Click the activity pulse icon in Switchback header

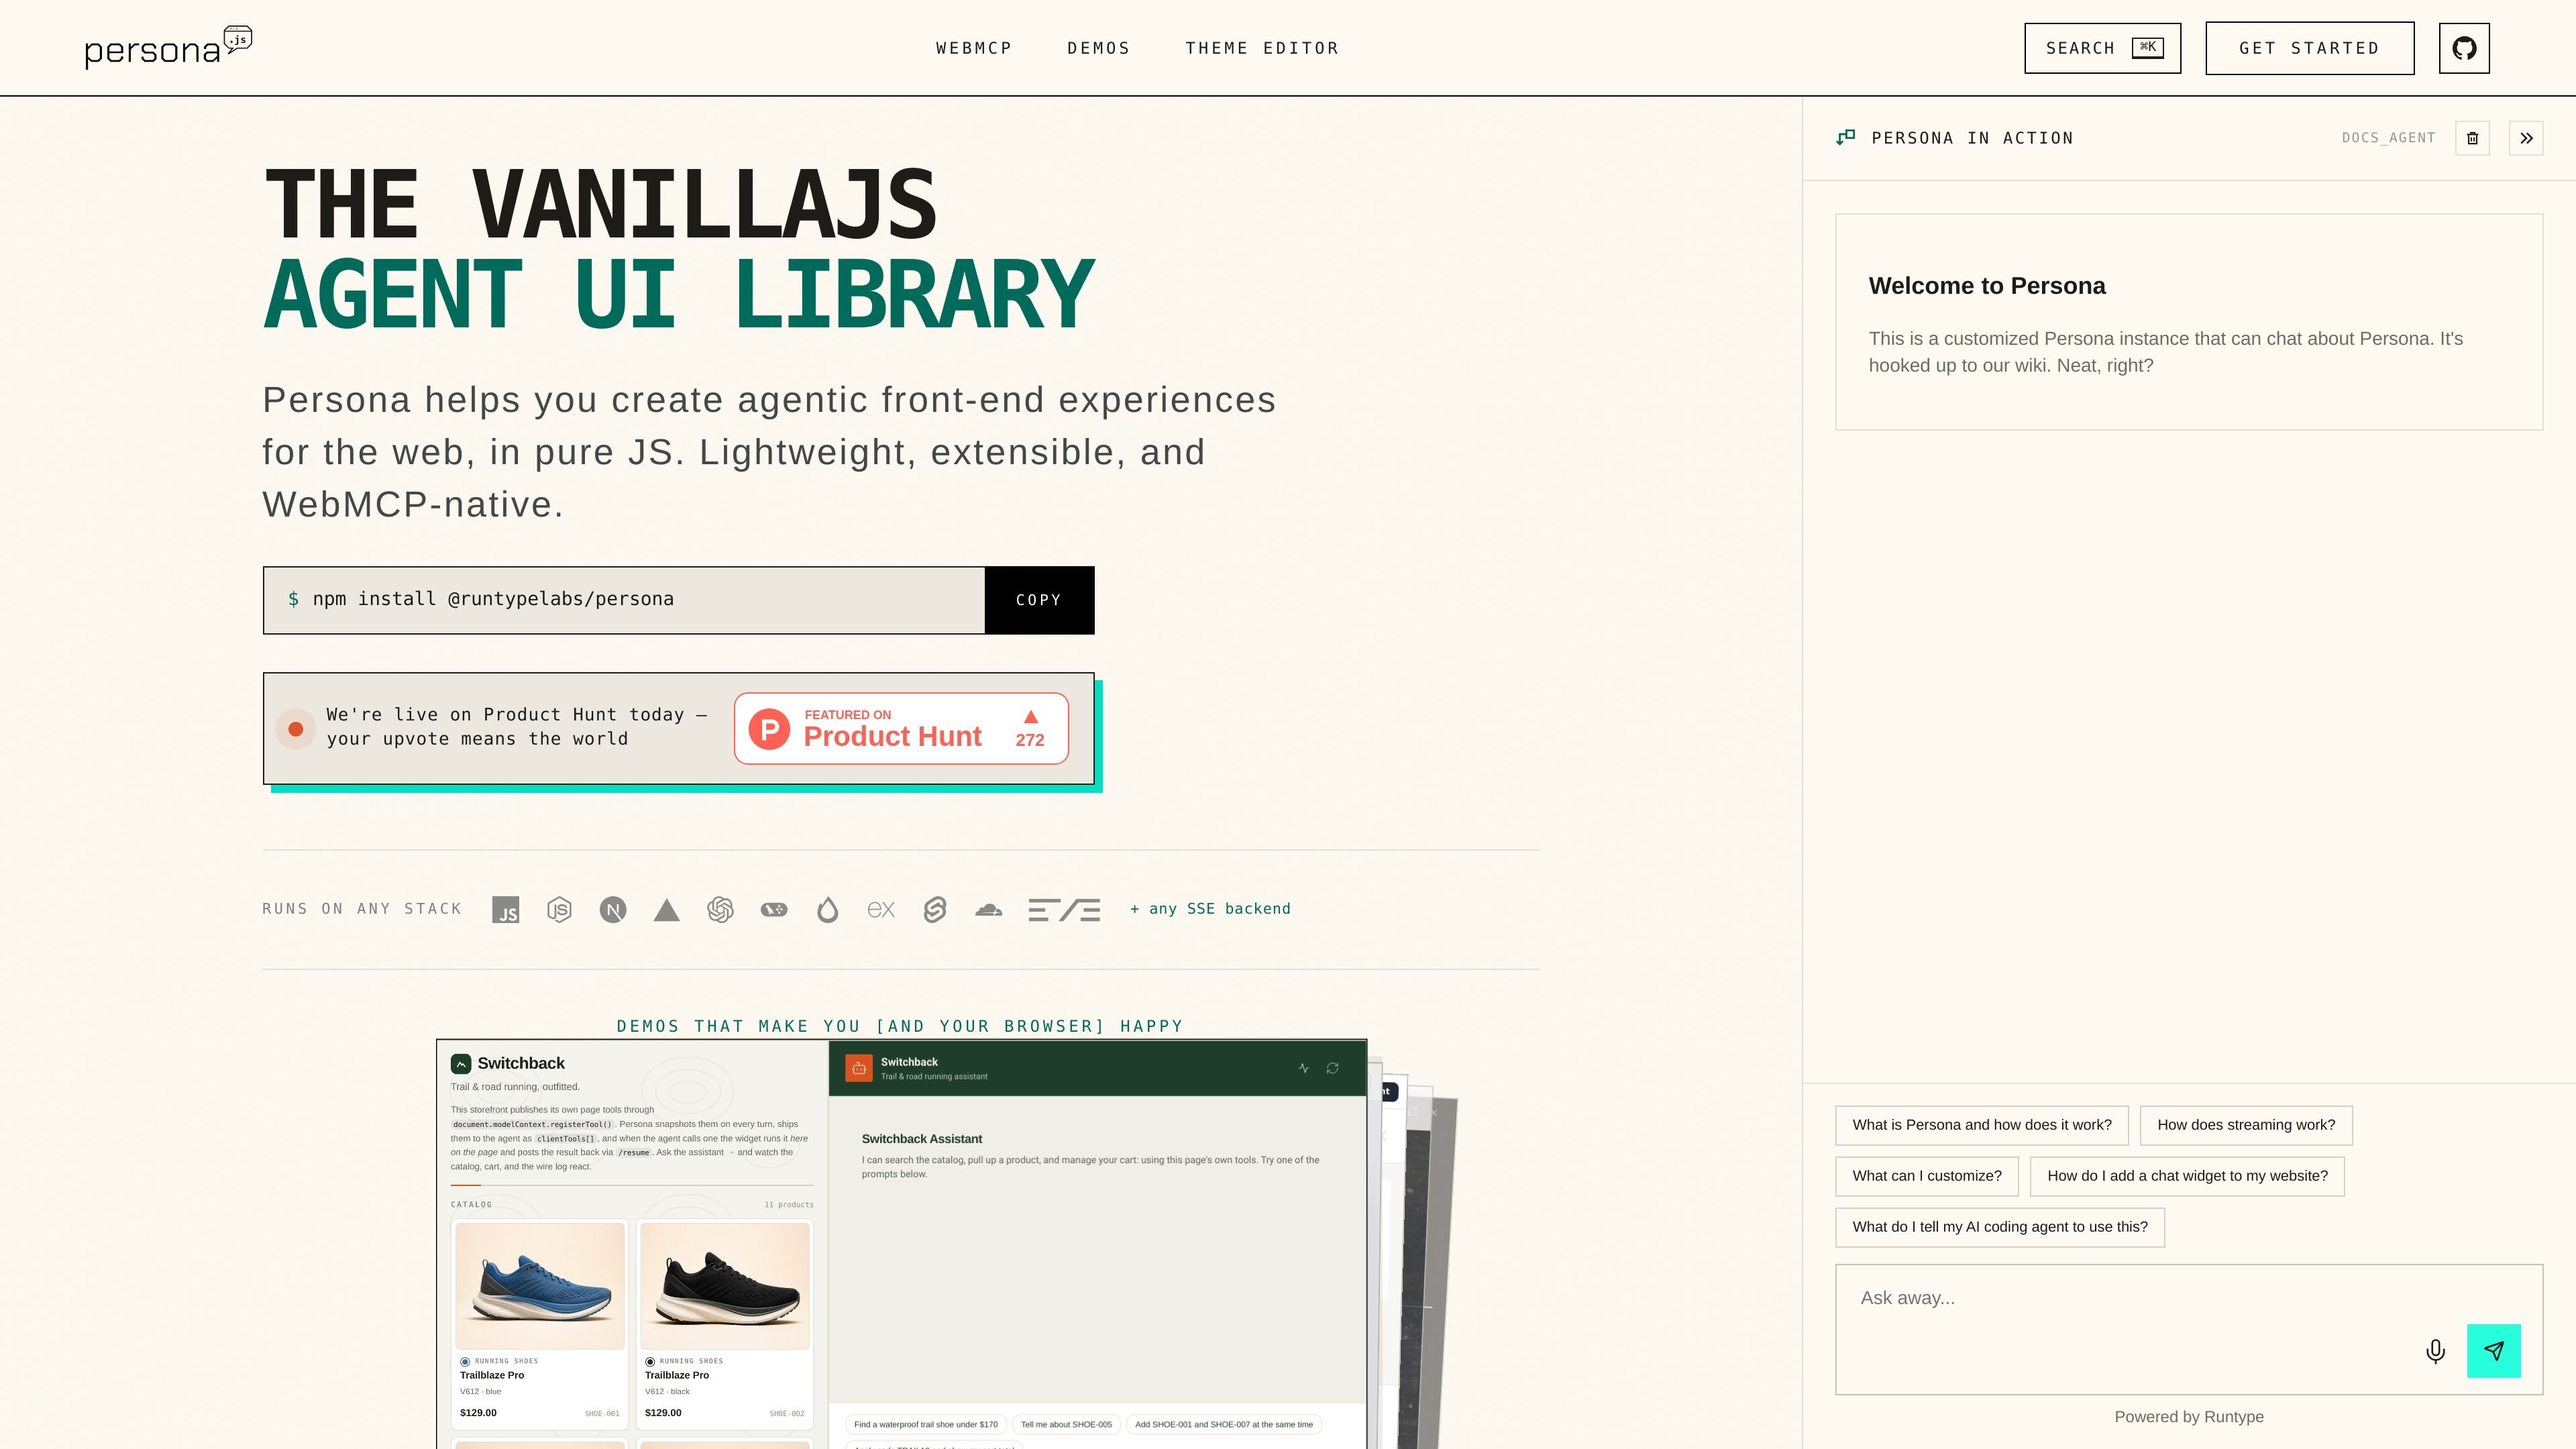coord(1304,1068)
